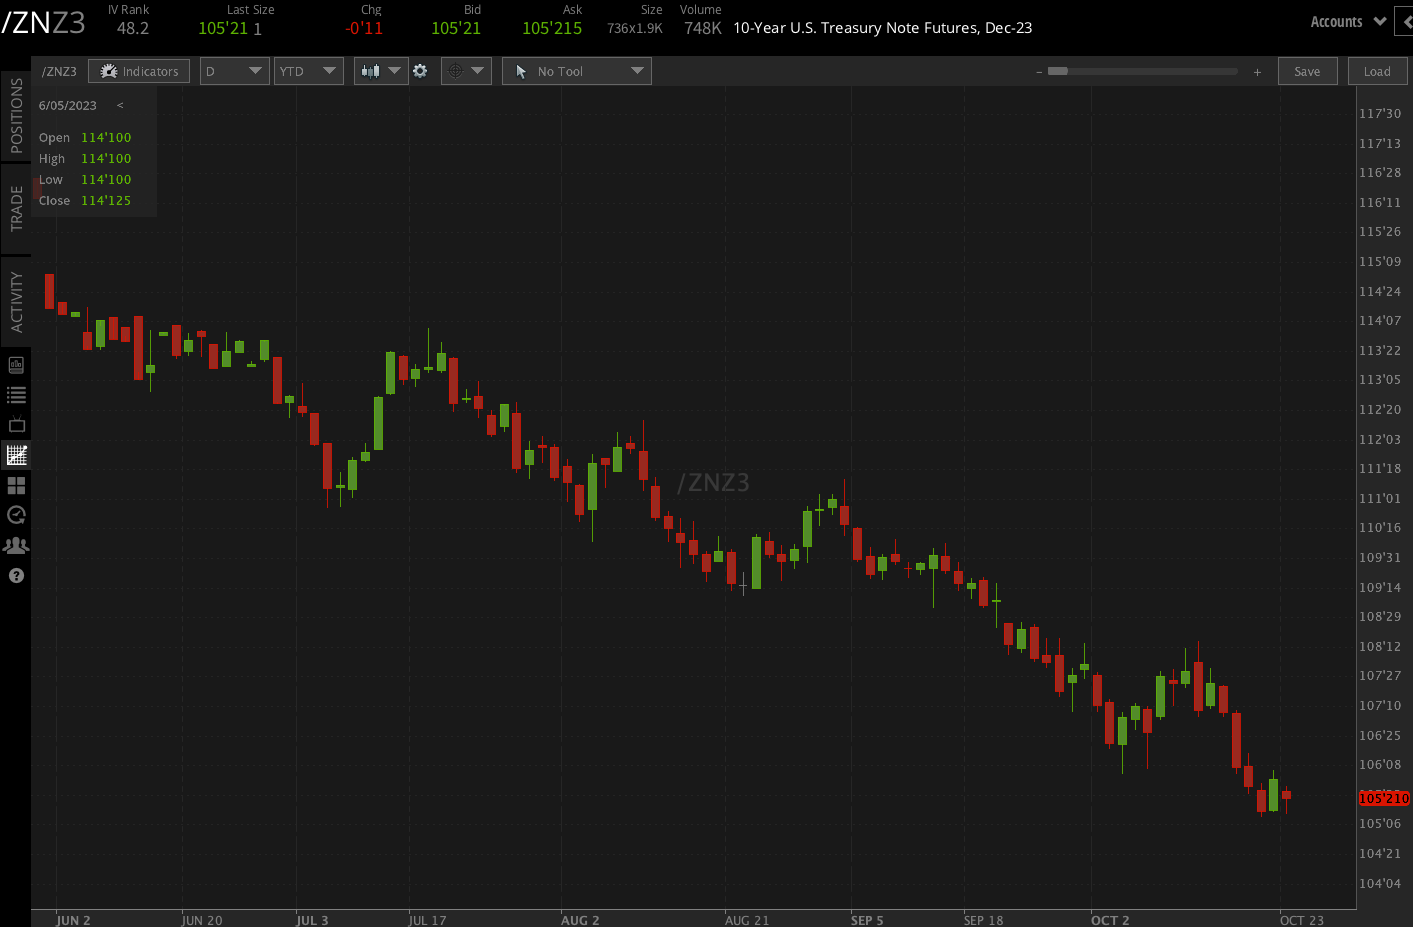Expand the Accounts dropdown

click(1348, 21)
